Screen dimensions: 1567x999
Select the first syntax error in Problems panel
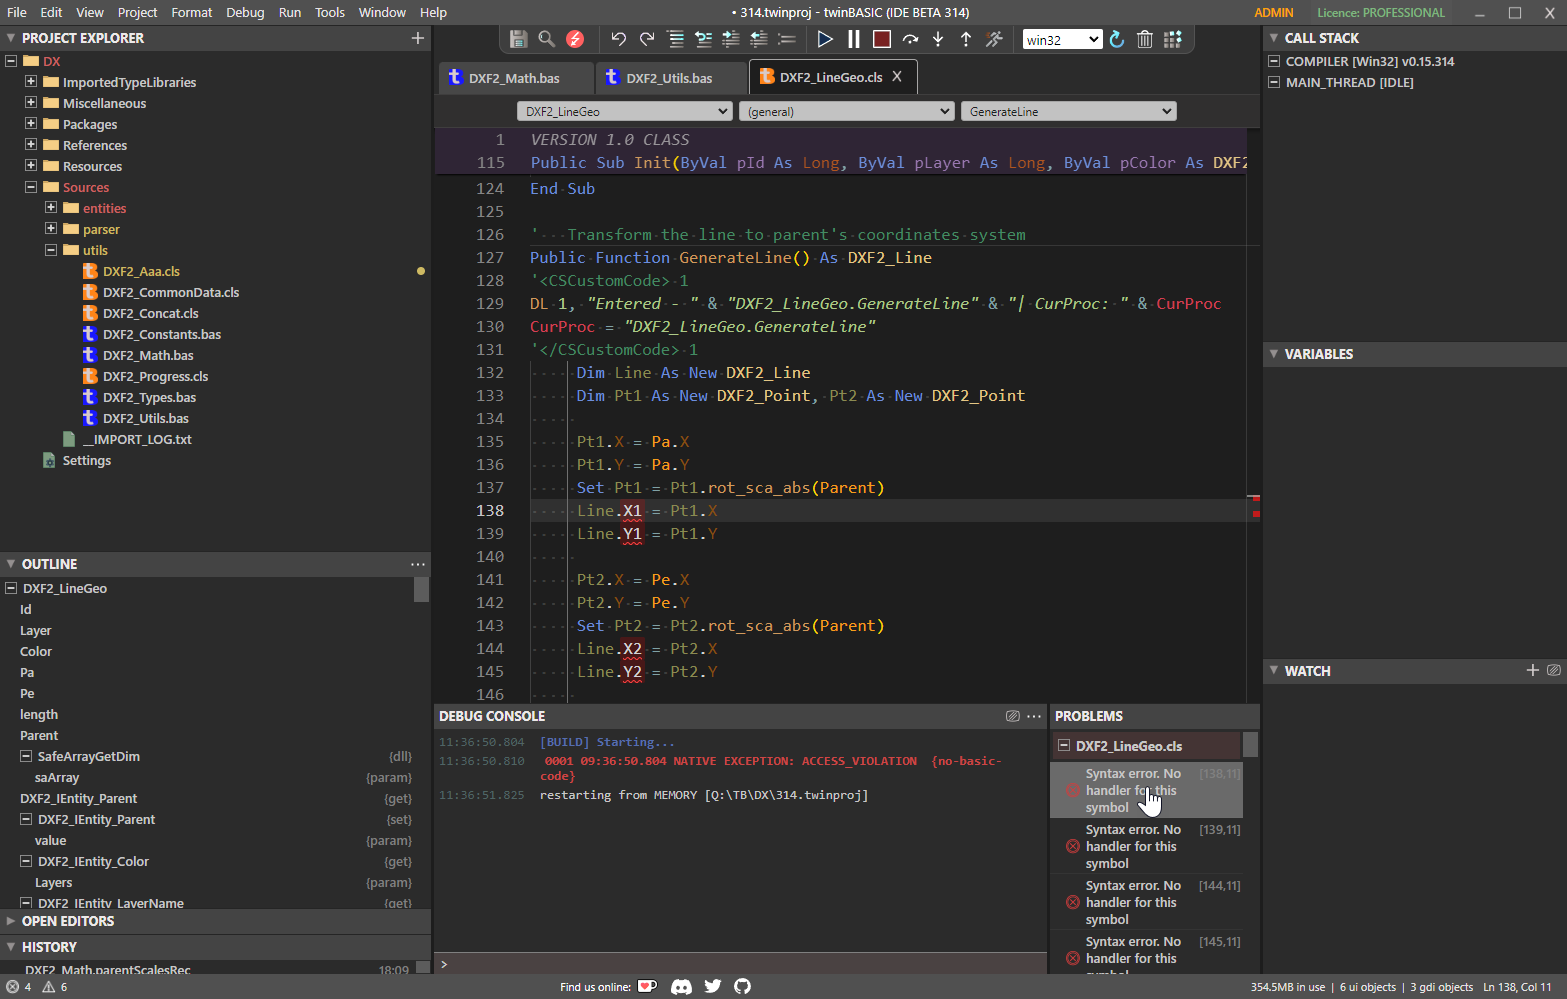click(1147, 790)
